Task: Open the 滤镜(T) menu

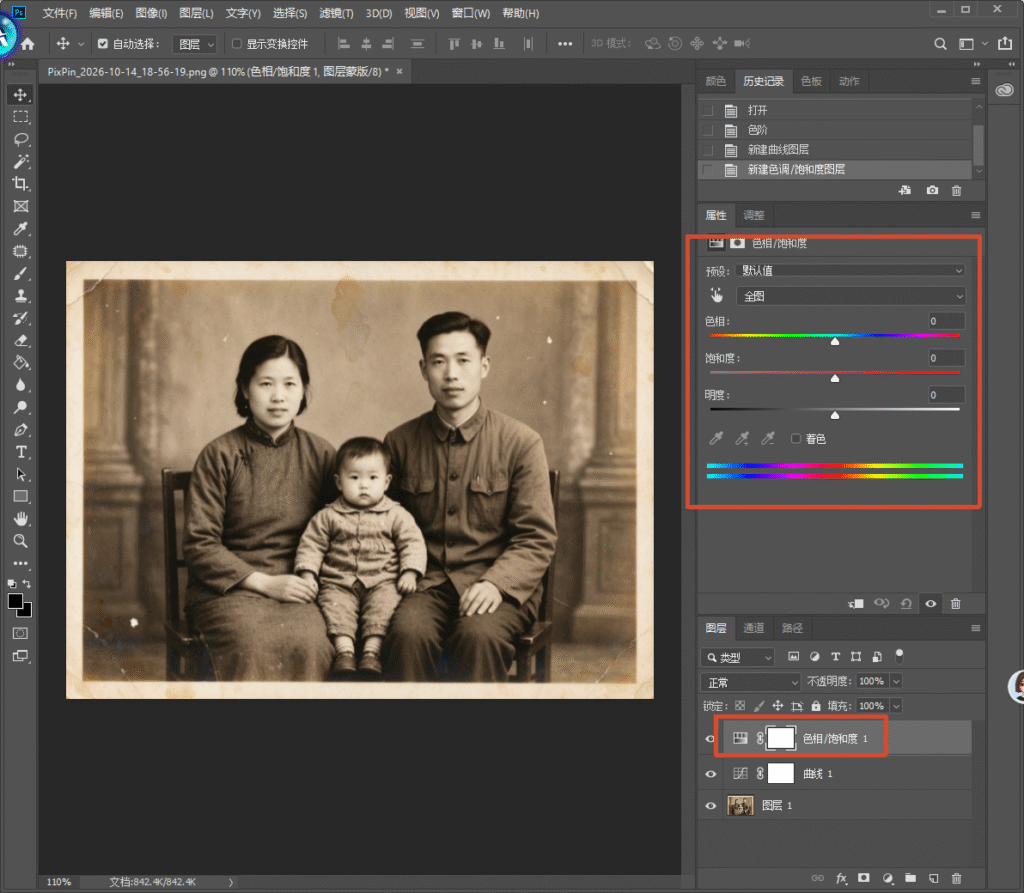Action: coord(336,13)
